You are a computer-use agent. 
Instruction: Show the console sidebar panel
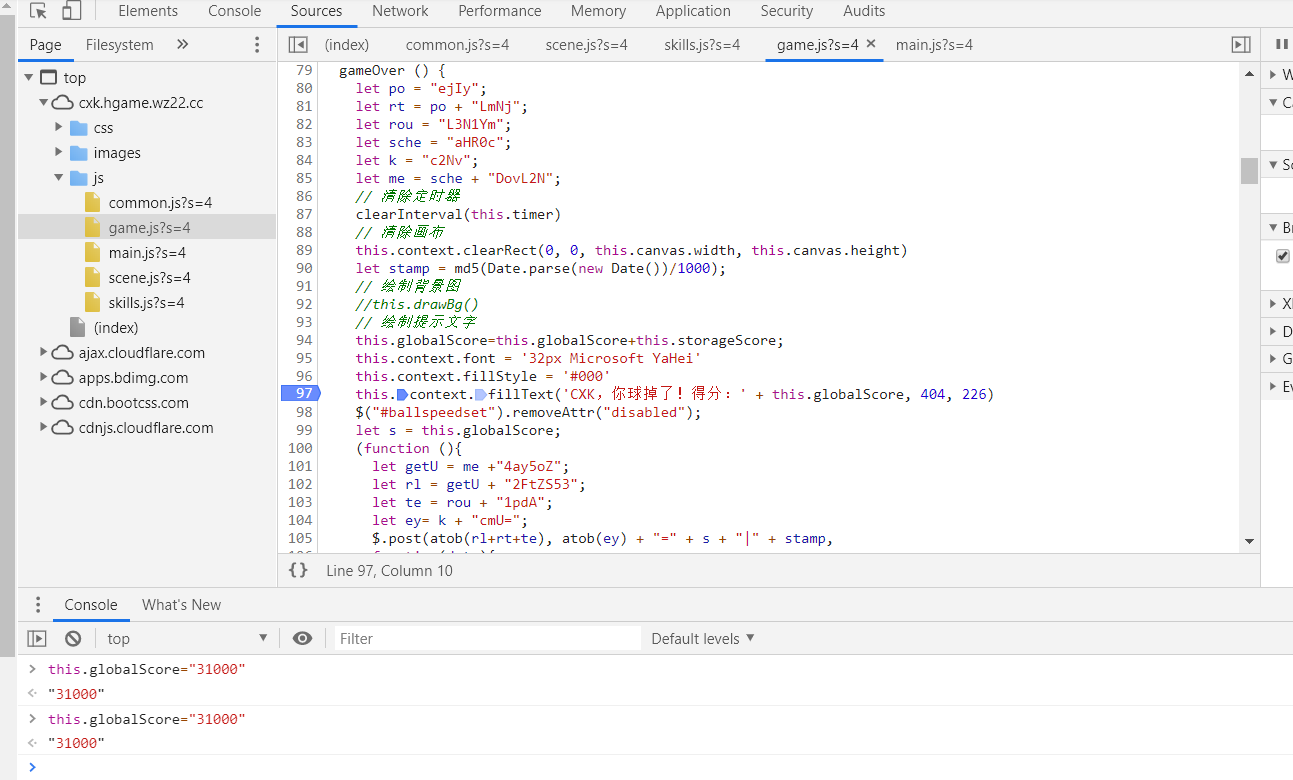point(37,639)
